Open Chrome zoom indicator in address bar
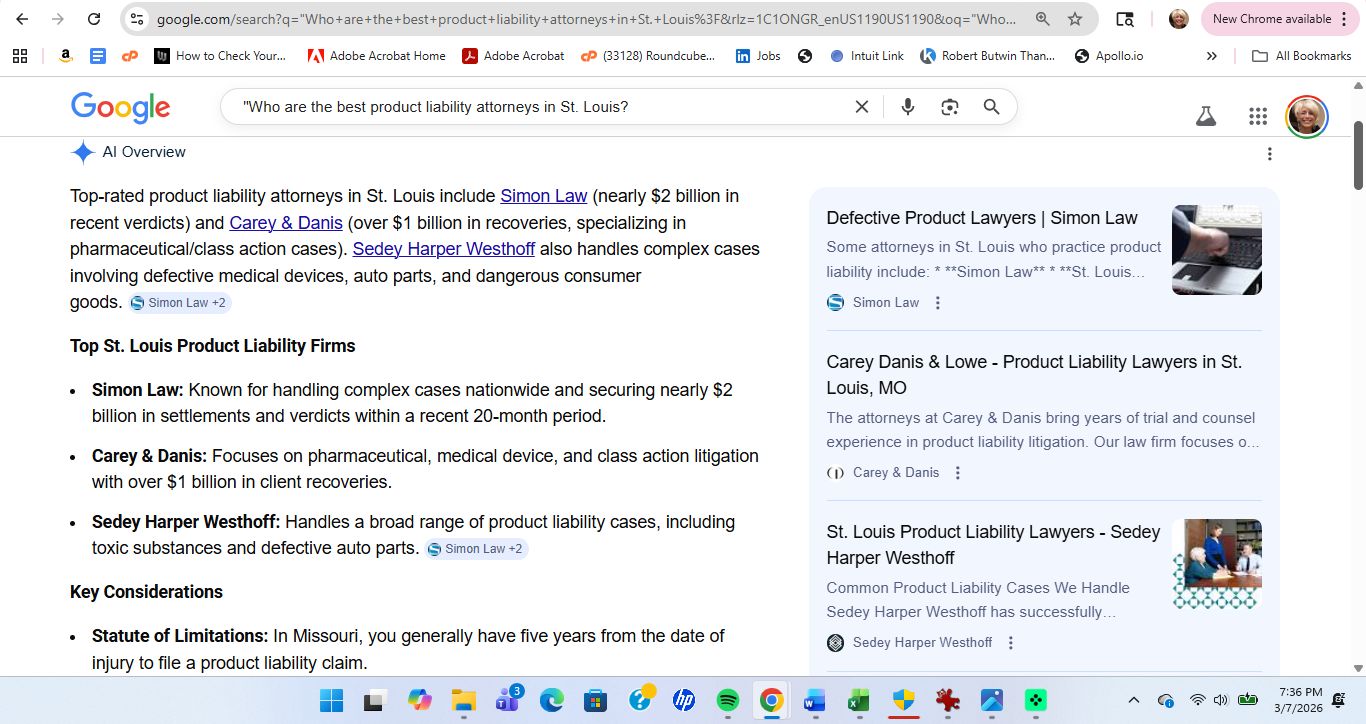Screen dimensions: 1366x724 (1043, 19)
